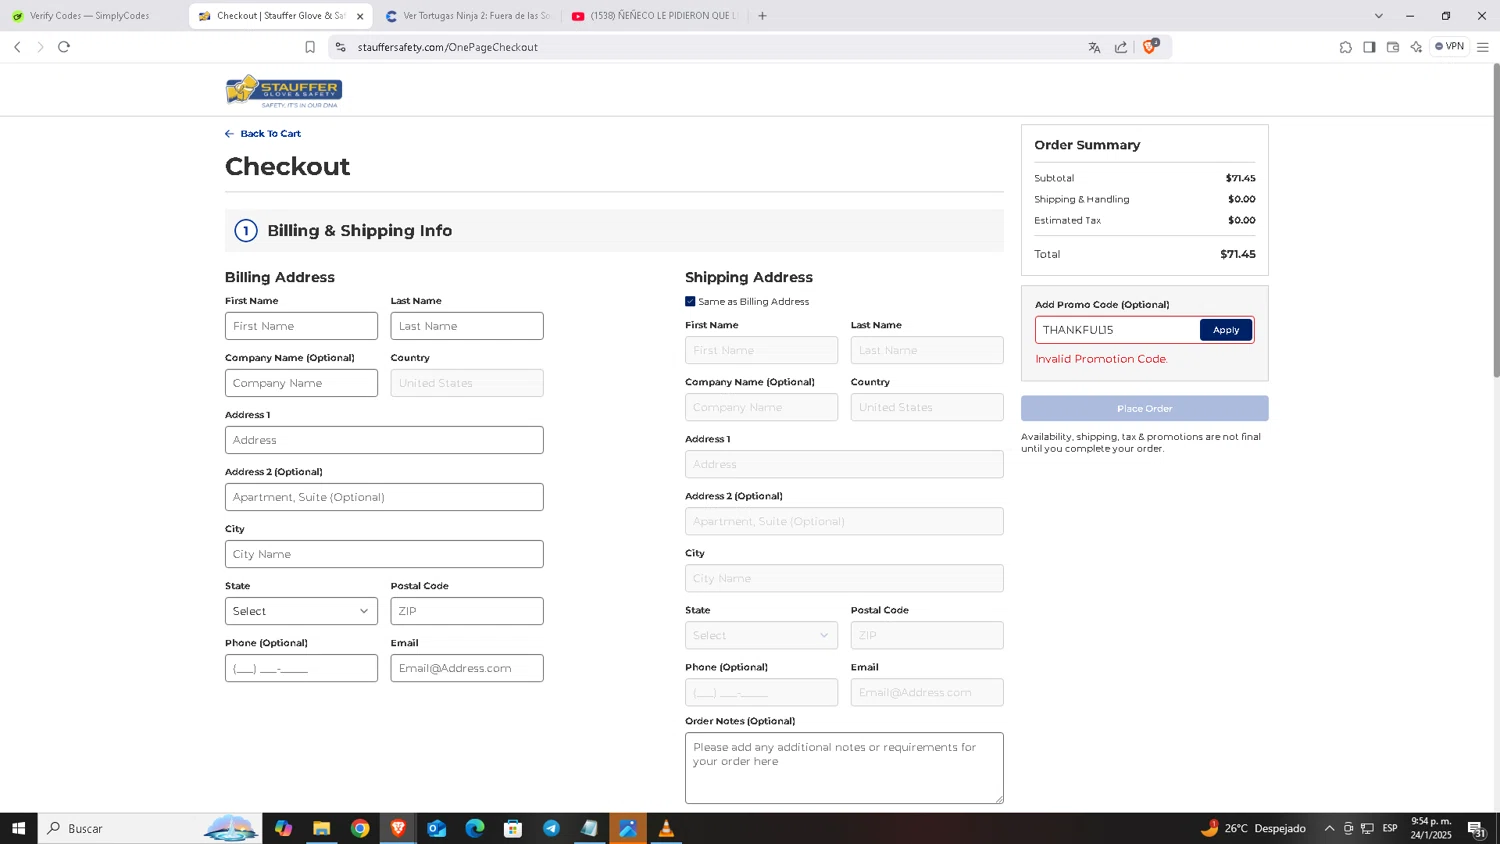Open Google Chrome from the taskbar
This screenshot has height=844, width=1500.
pos(360,828)
